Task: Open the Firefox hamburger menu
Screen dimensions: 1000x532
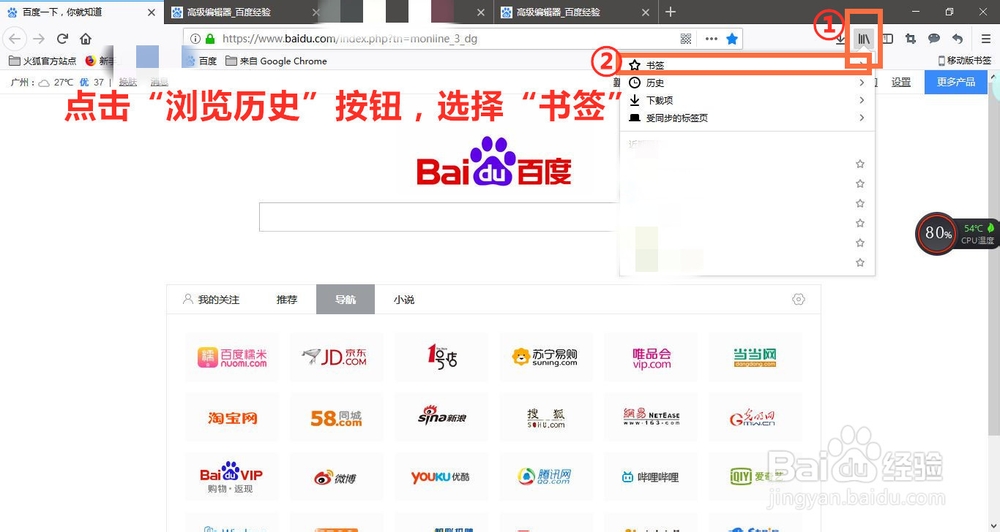Action: (x=986, y=39)
